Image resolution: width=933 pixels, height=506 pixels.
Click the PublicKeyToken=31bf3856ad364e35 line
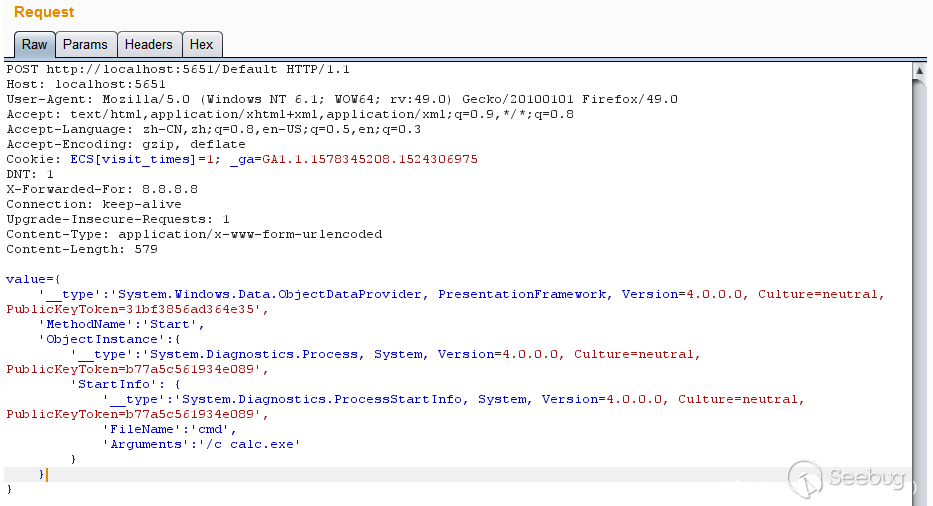point(137,310)
